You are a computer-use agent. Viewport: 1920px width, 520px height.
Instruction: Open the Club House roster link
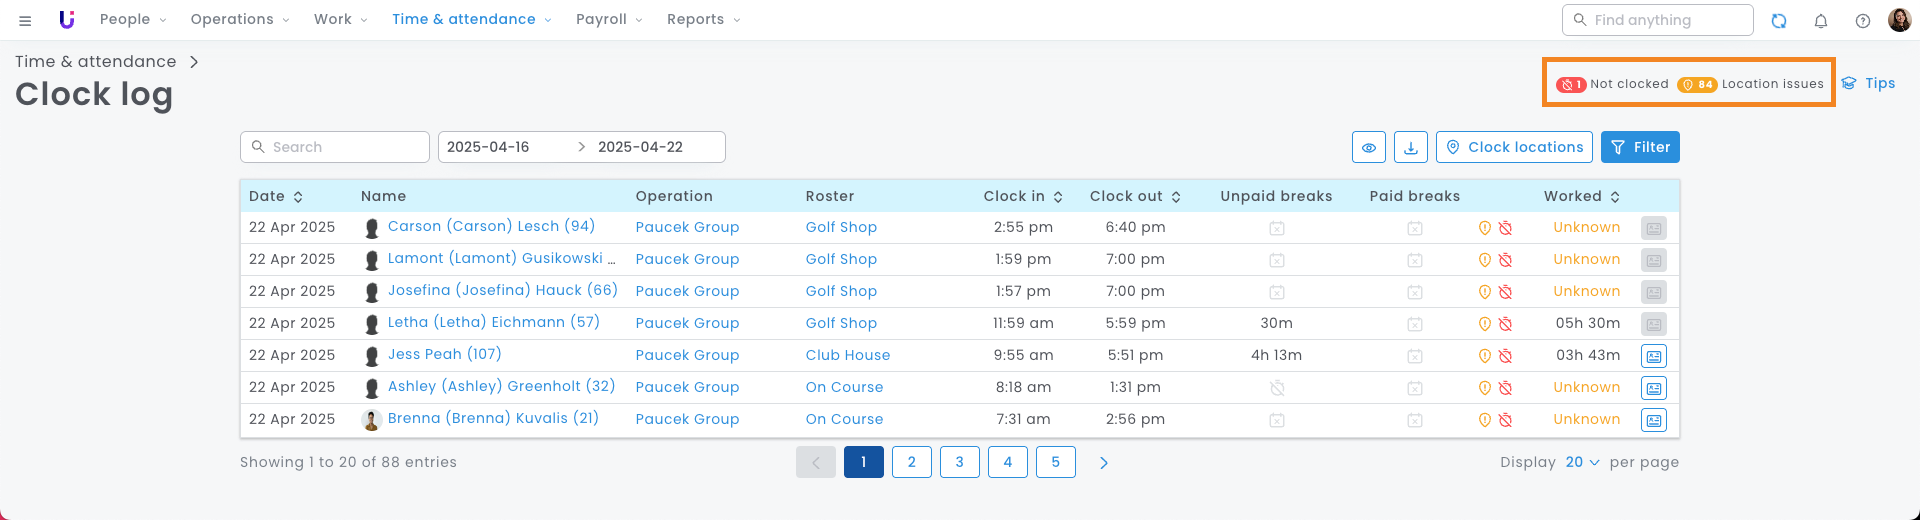[848, 355]
